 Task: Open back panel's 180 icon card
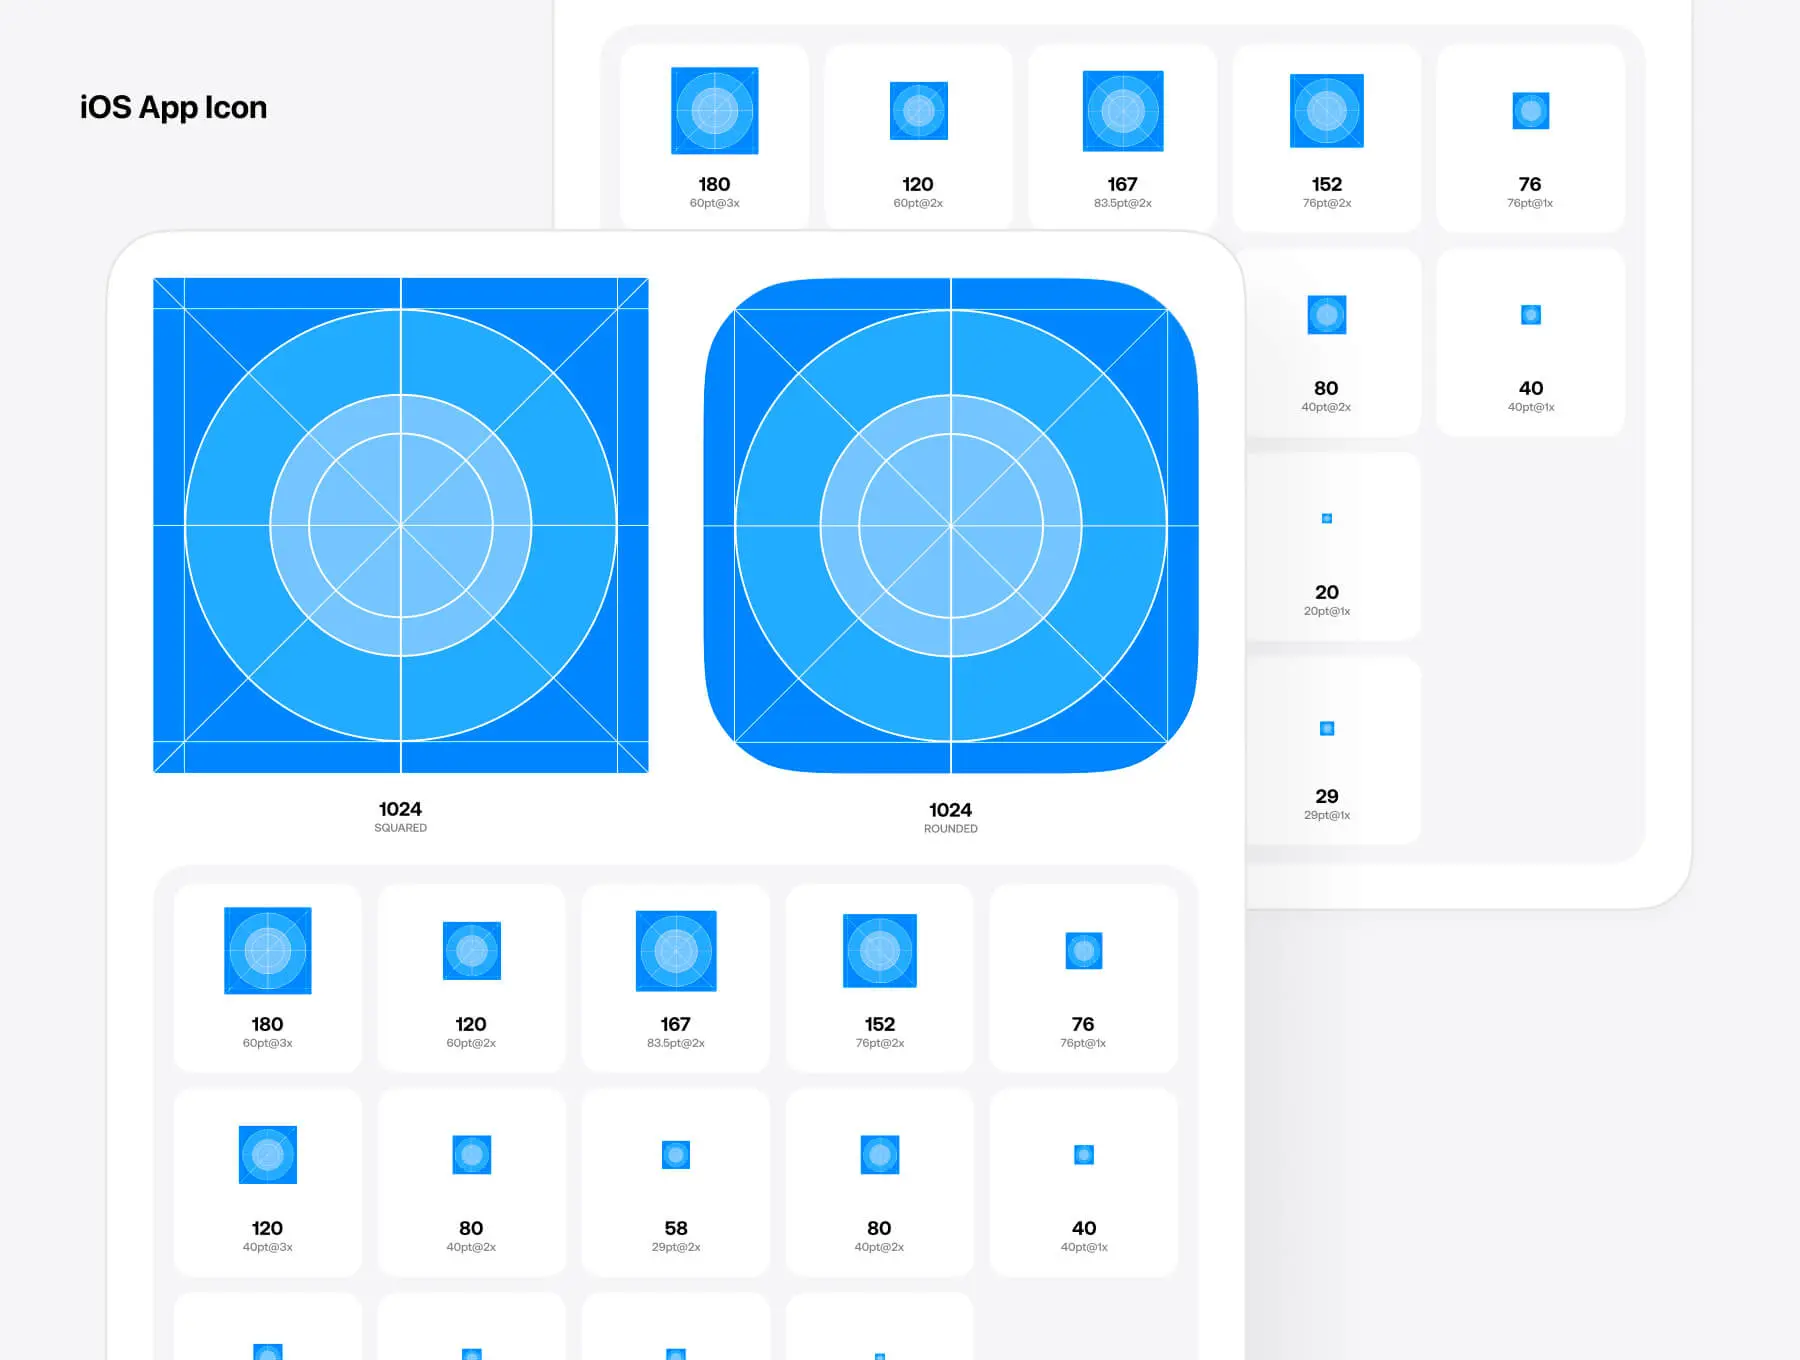(x=714, y=135)
